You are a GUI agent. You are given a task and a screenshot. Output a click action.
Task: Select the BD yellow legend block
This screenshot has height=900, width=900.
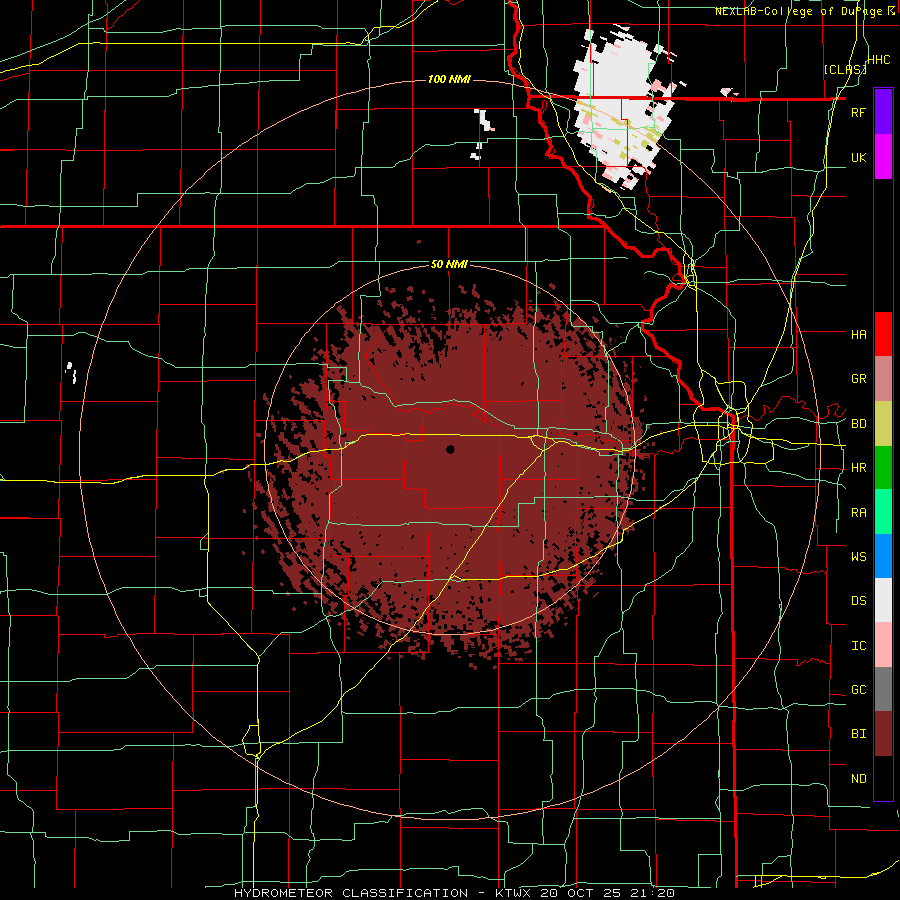click(883, 423)
